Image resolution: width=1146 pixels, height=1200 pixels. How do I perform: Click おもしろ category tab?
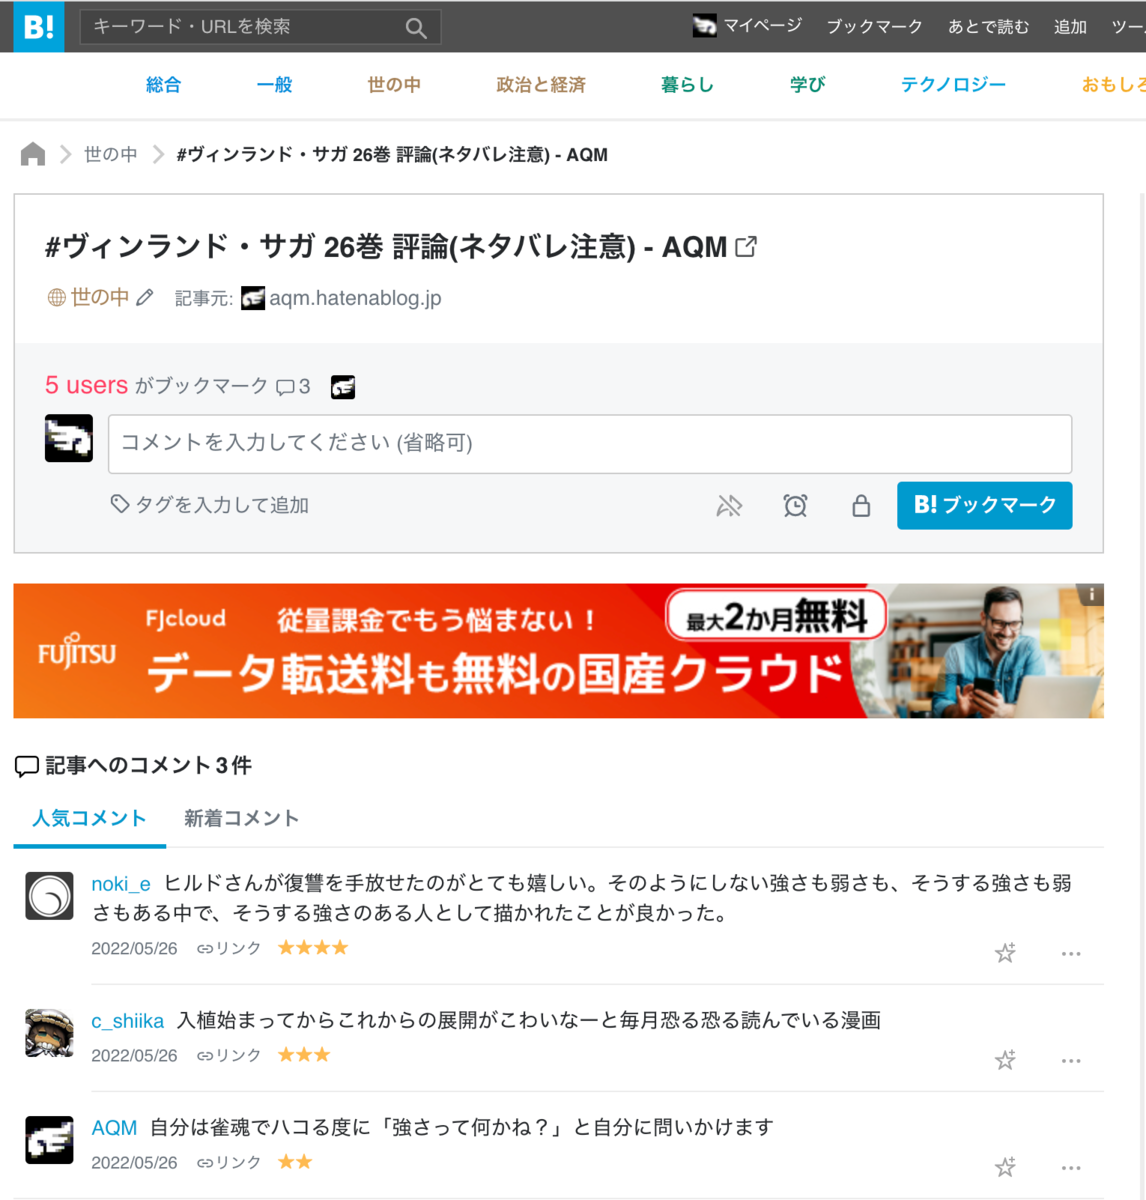pyautogui.click(x=1113, y=85)
